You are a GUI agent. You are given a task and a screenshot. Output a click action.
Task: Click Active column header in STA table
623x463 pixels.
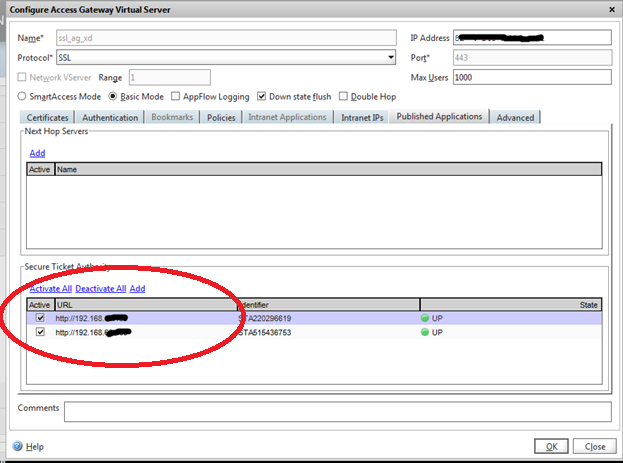[x=41, y=305]
